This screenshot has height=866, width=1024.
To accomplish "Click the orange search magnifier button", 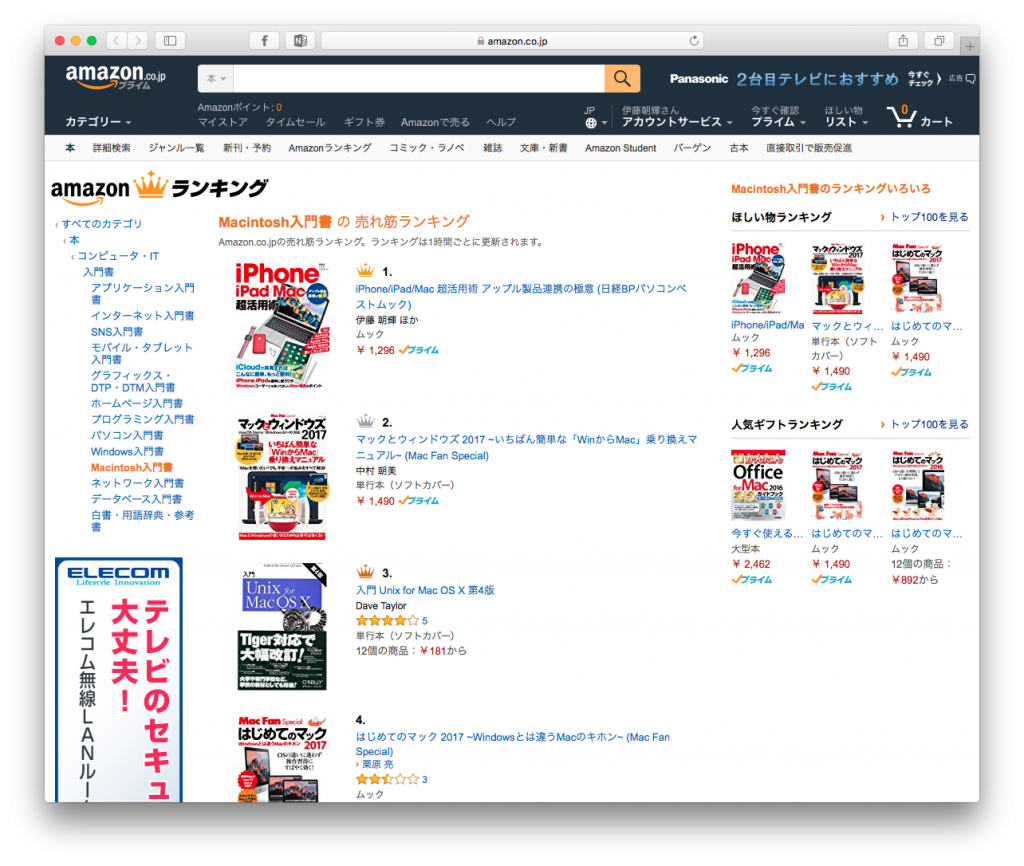I will point(622,79).
